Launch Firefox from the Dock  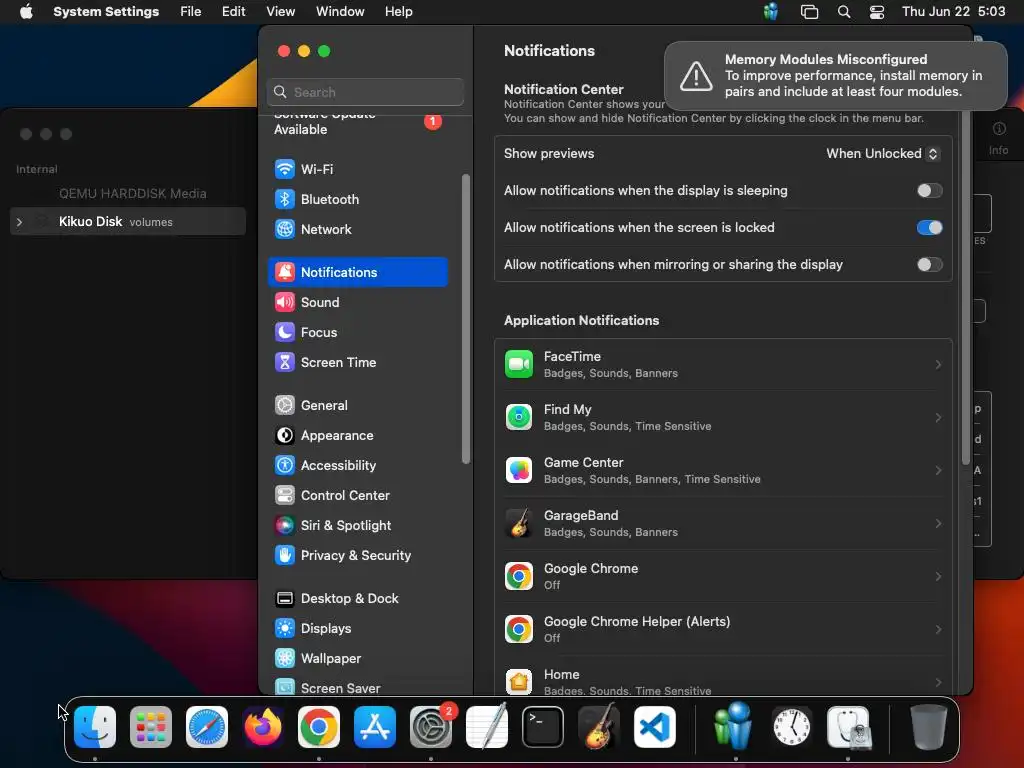[263, 727]
